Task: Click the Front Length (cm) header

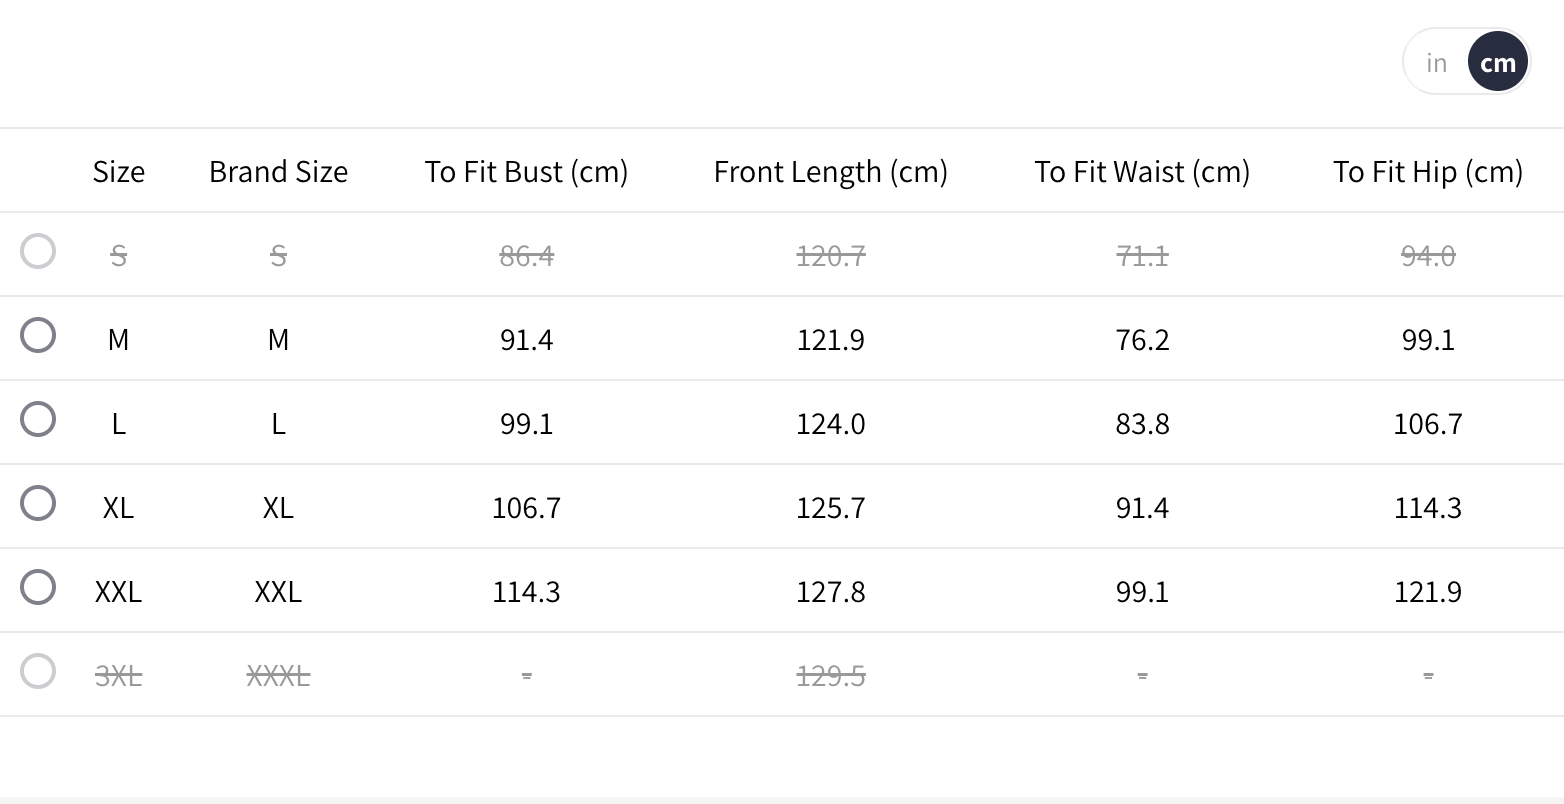Action: (x=830, y=172)
